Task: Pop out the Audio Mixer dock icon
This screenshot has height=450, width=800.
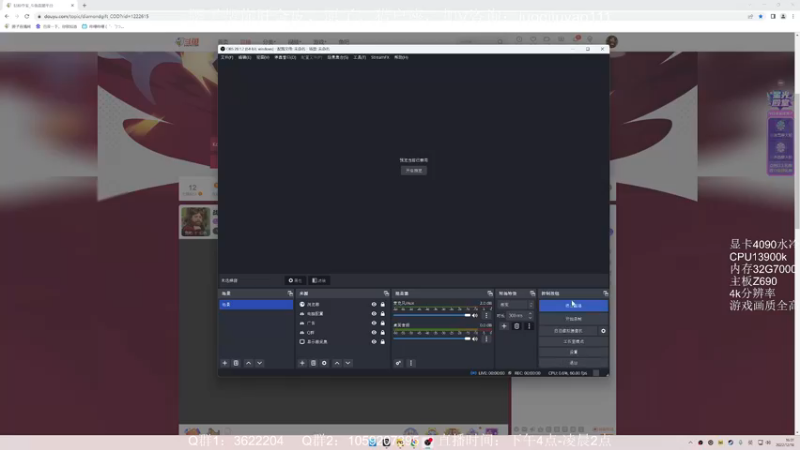Action: [490, 293]
